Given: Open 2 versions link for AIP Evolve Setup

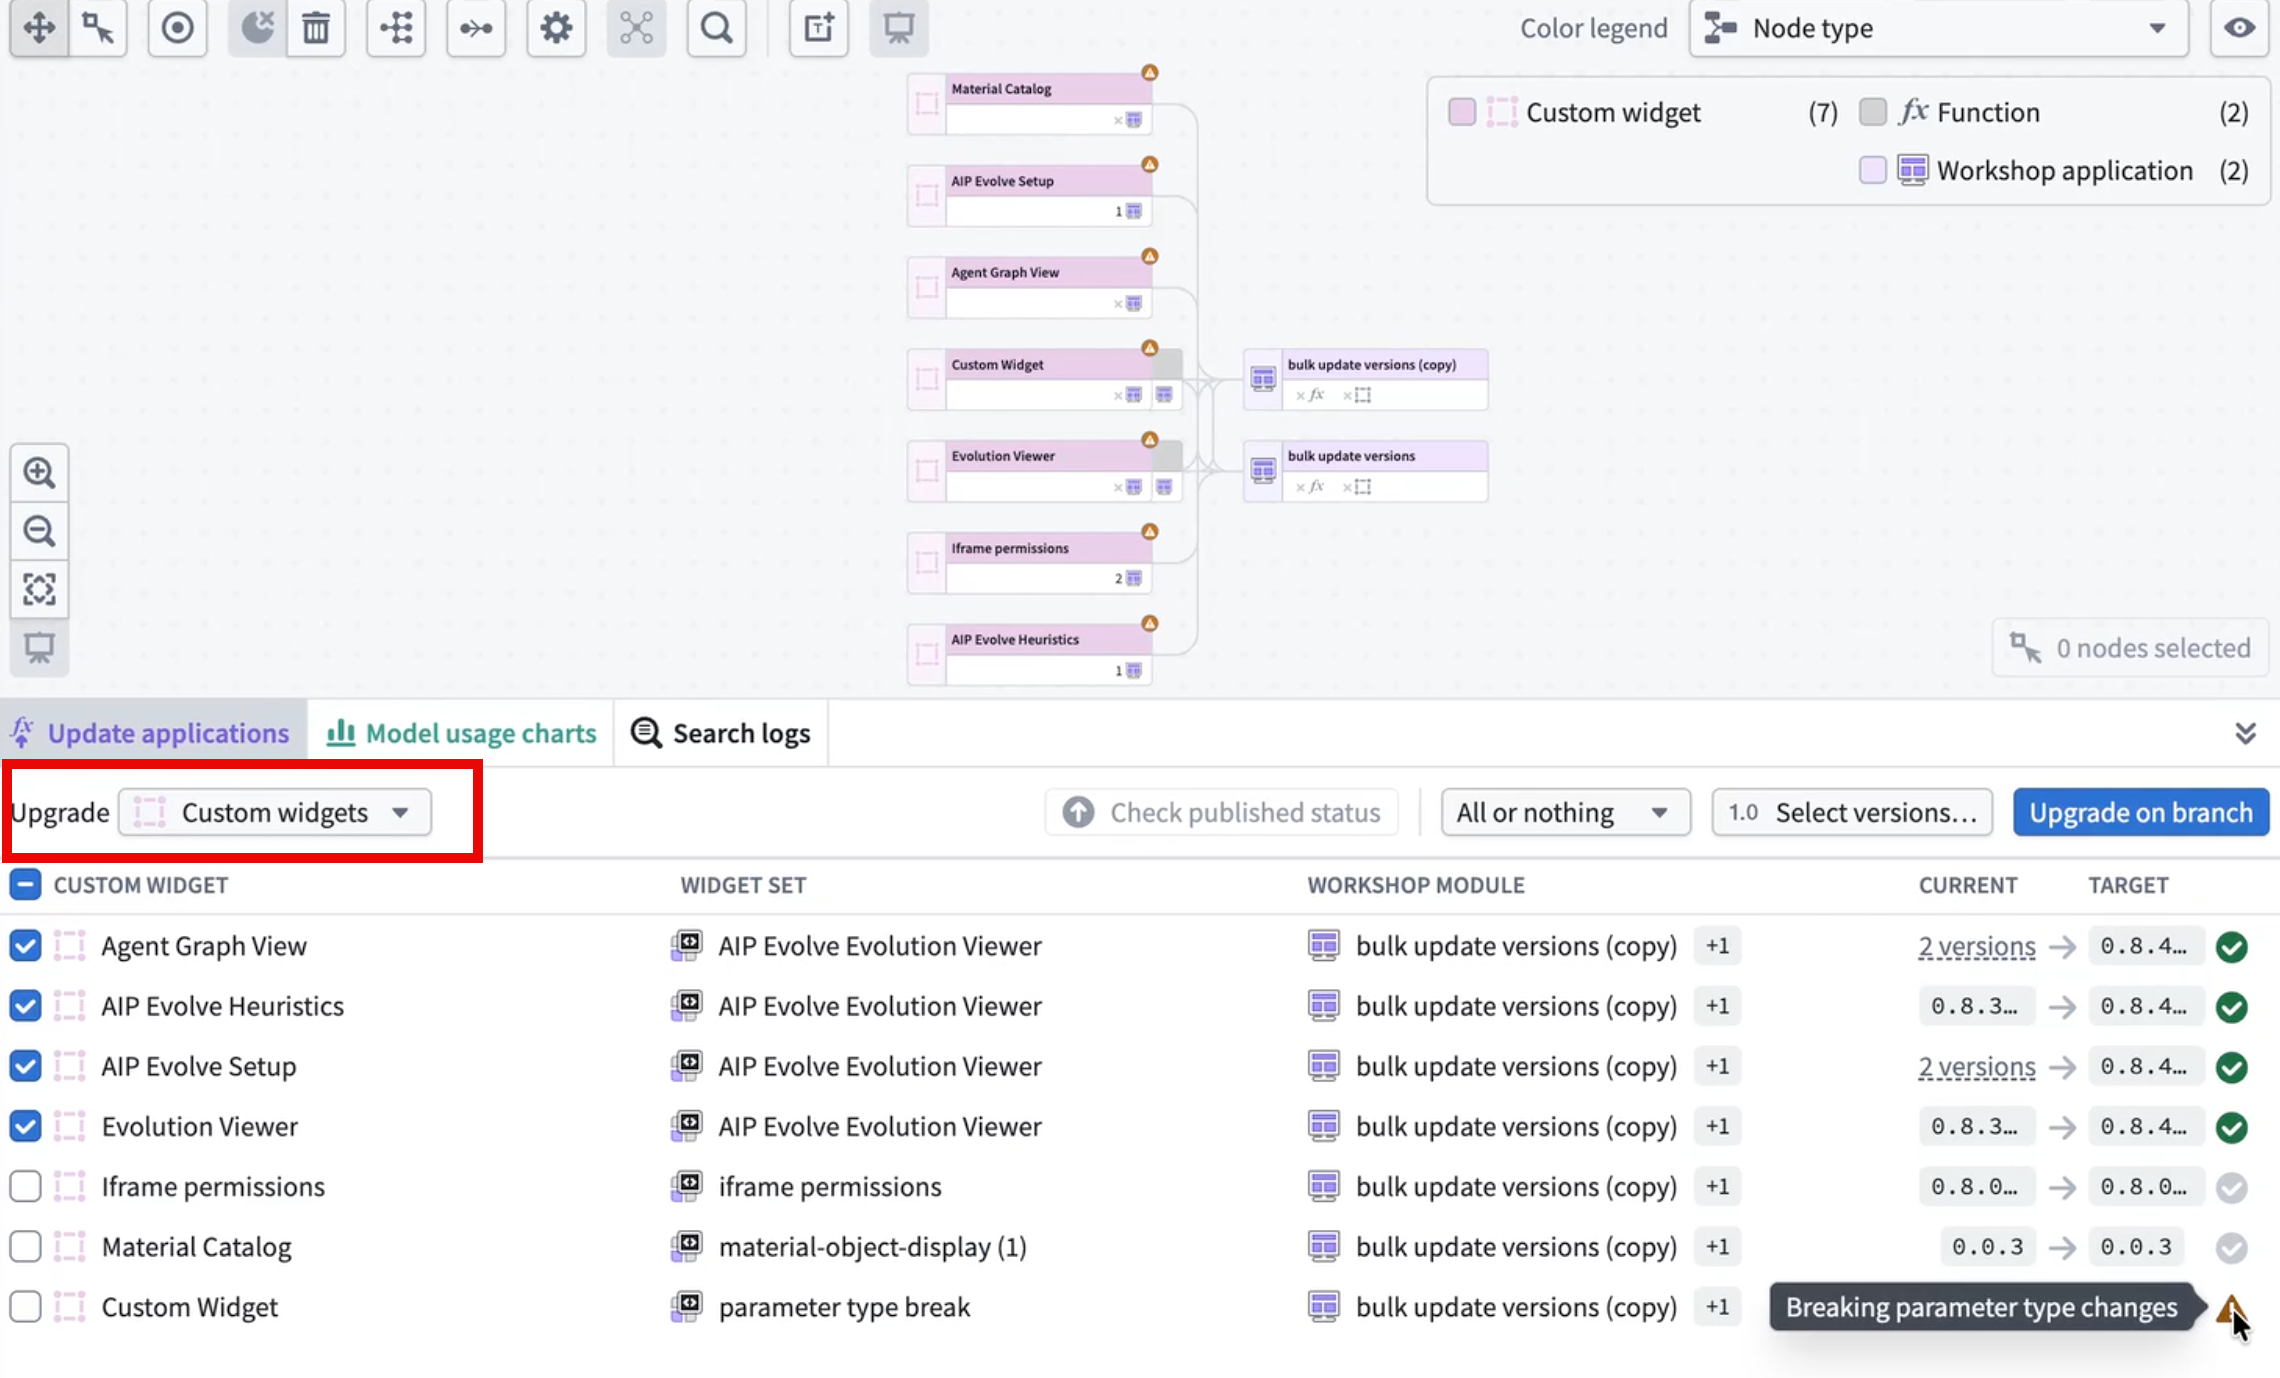Looking at the screenshot, I should click(1977, 1066).
